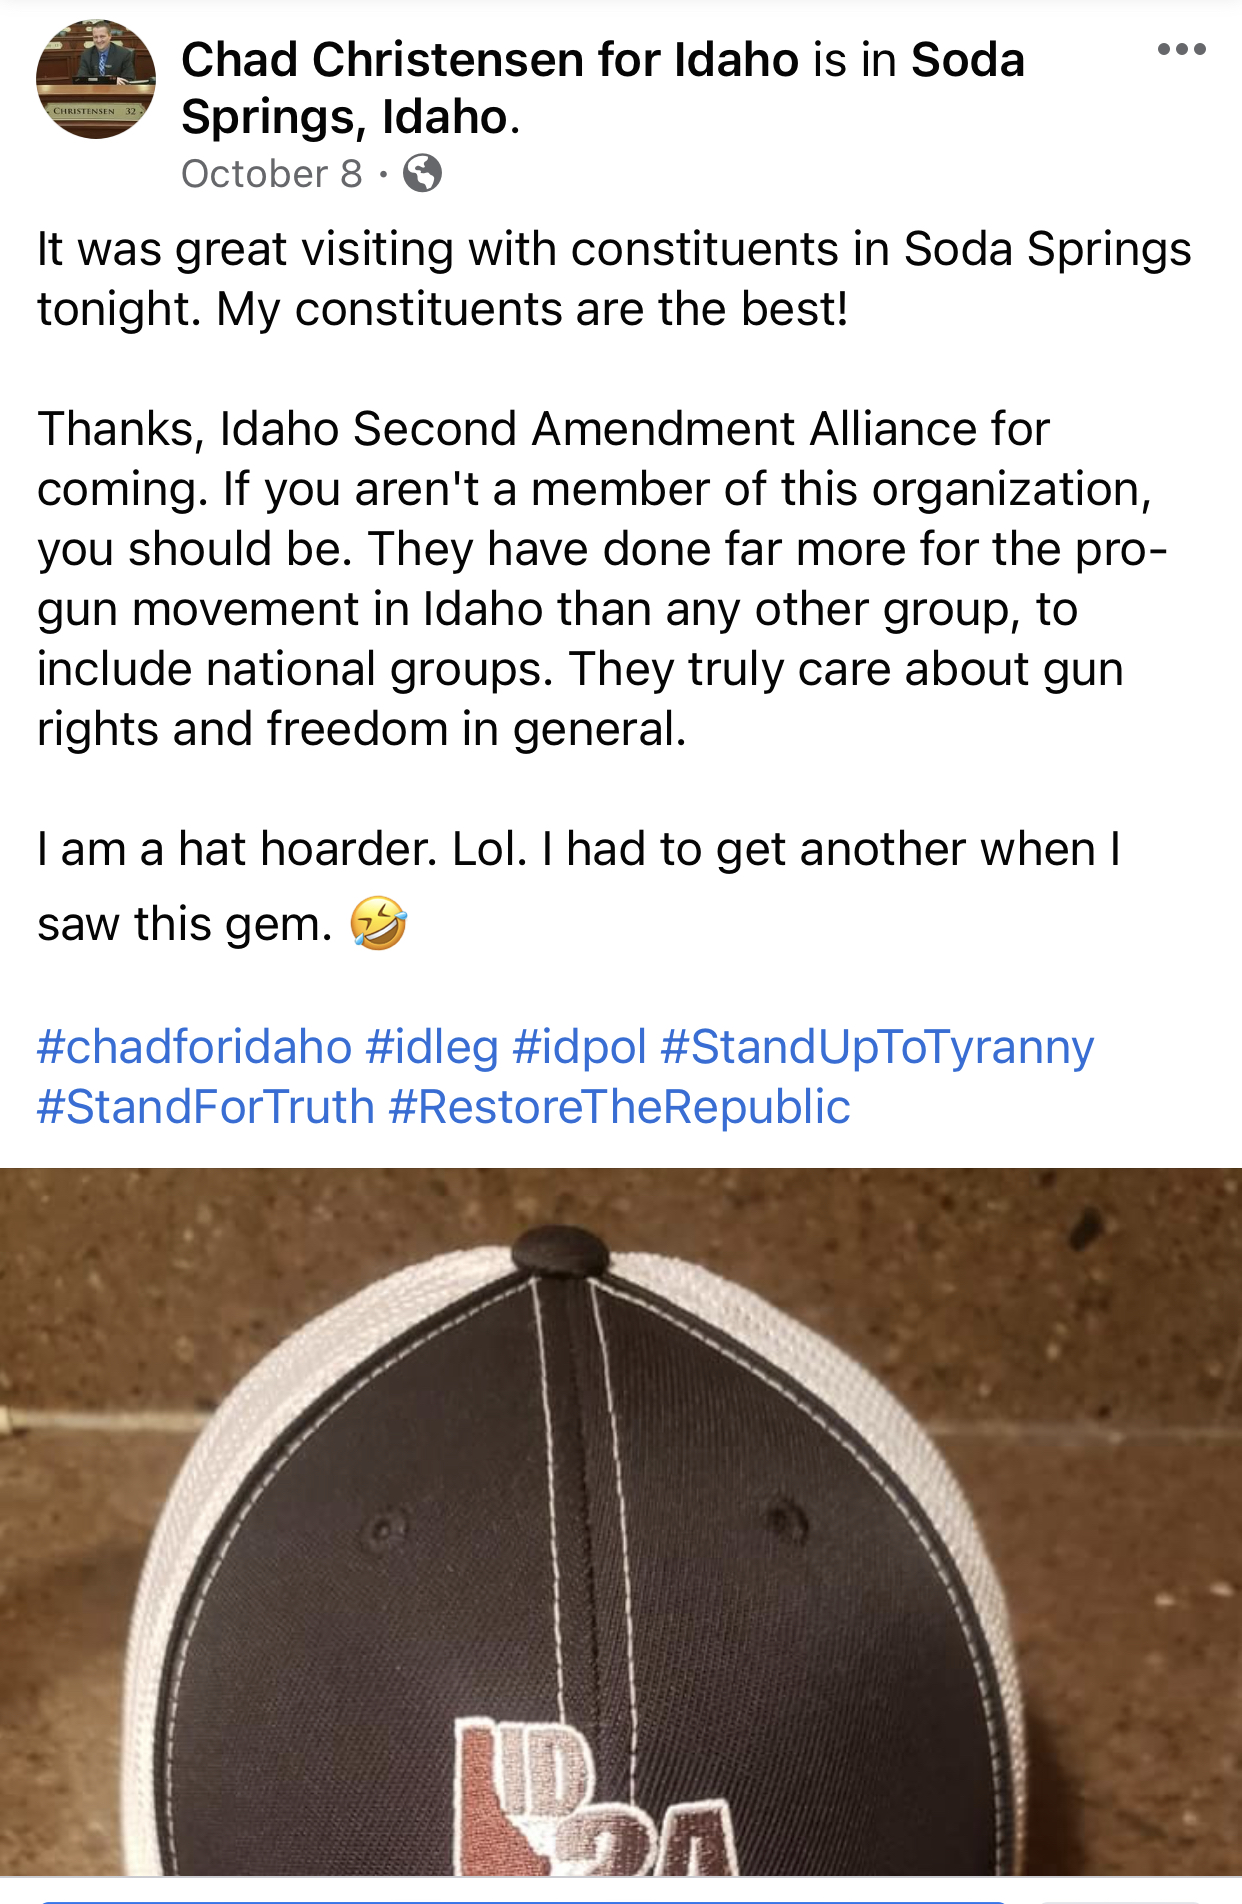
Task: Tap the #idleg hashtag
Action: (x=432, y=1047)
